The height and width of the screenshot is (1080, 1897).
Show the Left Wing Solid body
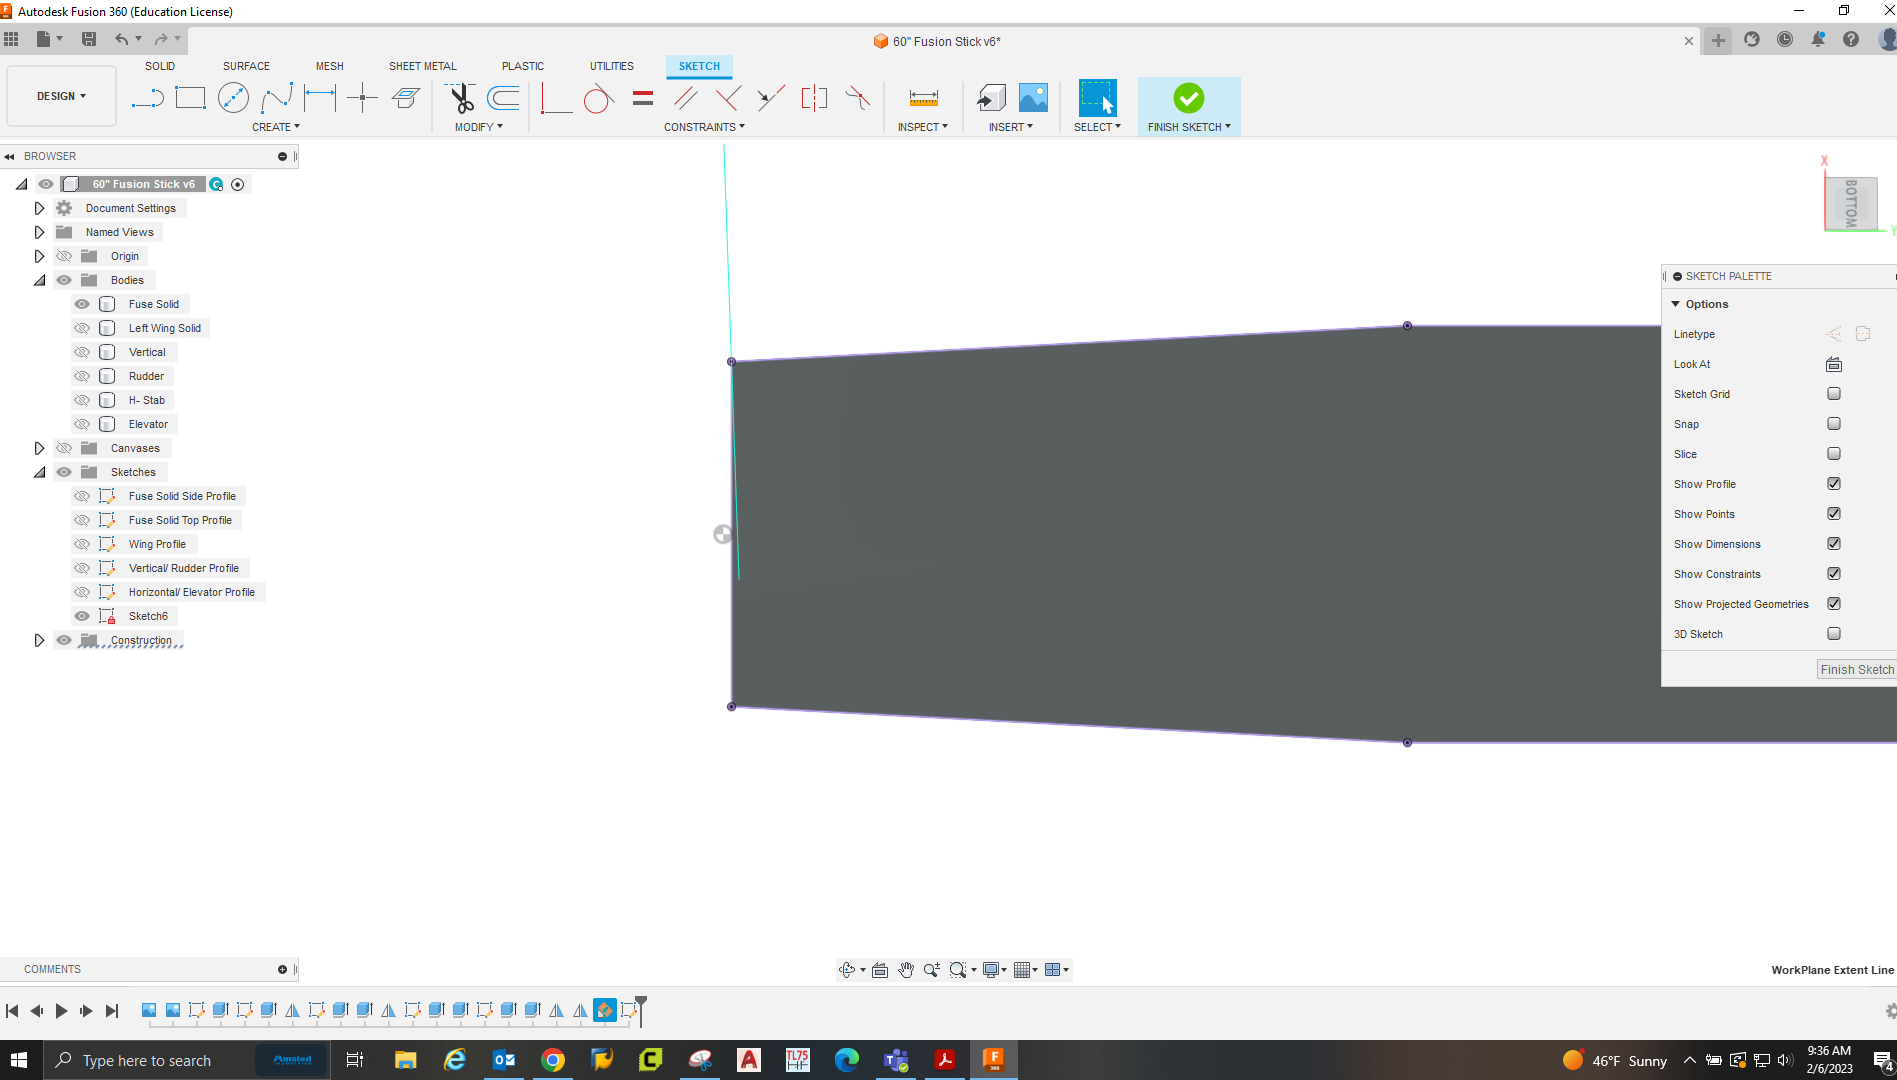click(x=82, y=328)
